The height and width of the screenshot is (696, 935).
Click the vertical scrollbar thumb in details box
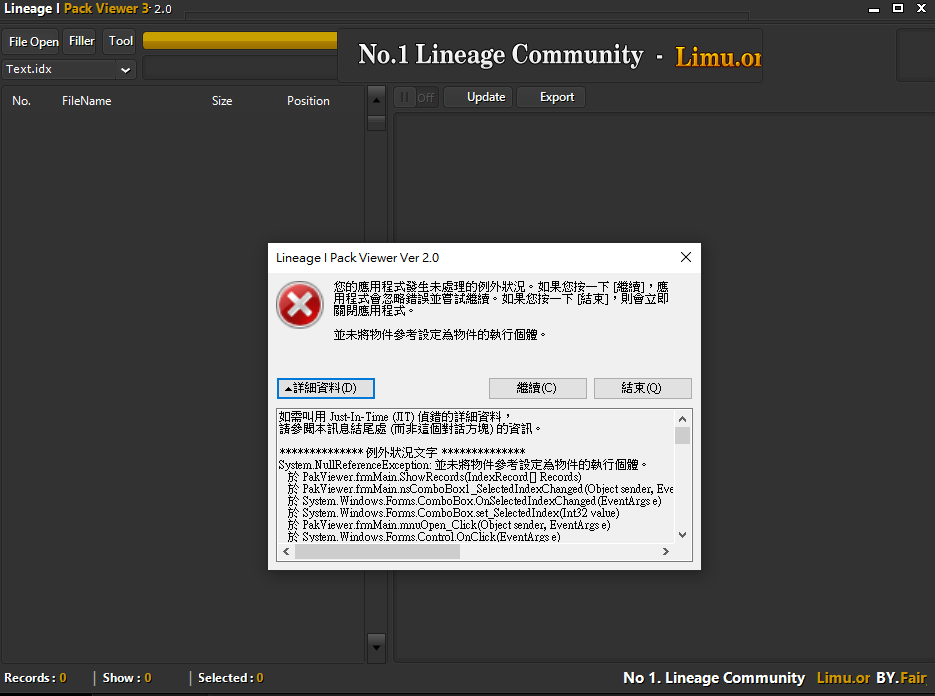point(683,435)
